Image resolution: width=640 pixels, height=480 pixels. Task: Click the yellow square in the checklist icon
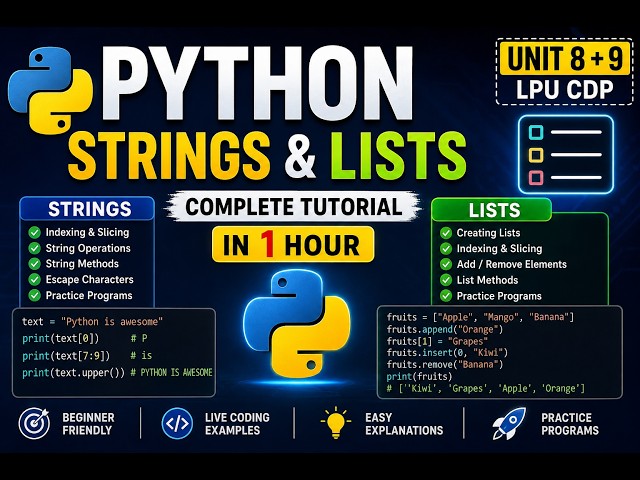(536, 155)
